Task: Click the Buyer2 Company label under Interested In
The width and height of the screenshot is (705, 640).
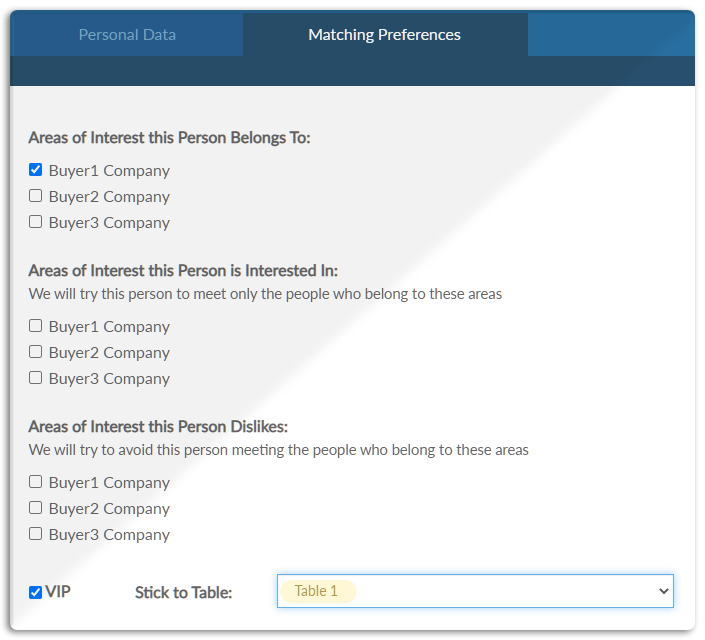Action: tap(109, 352)
